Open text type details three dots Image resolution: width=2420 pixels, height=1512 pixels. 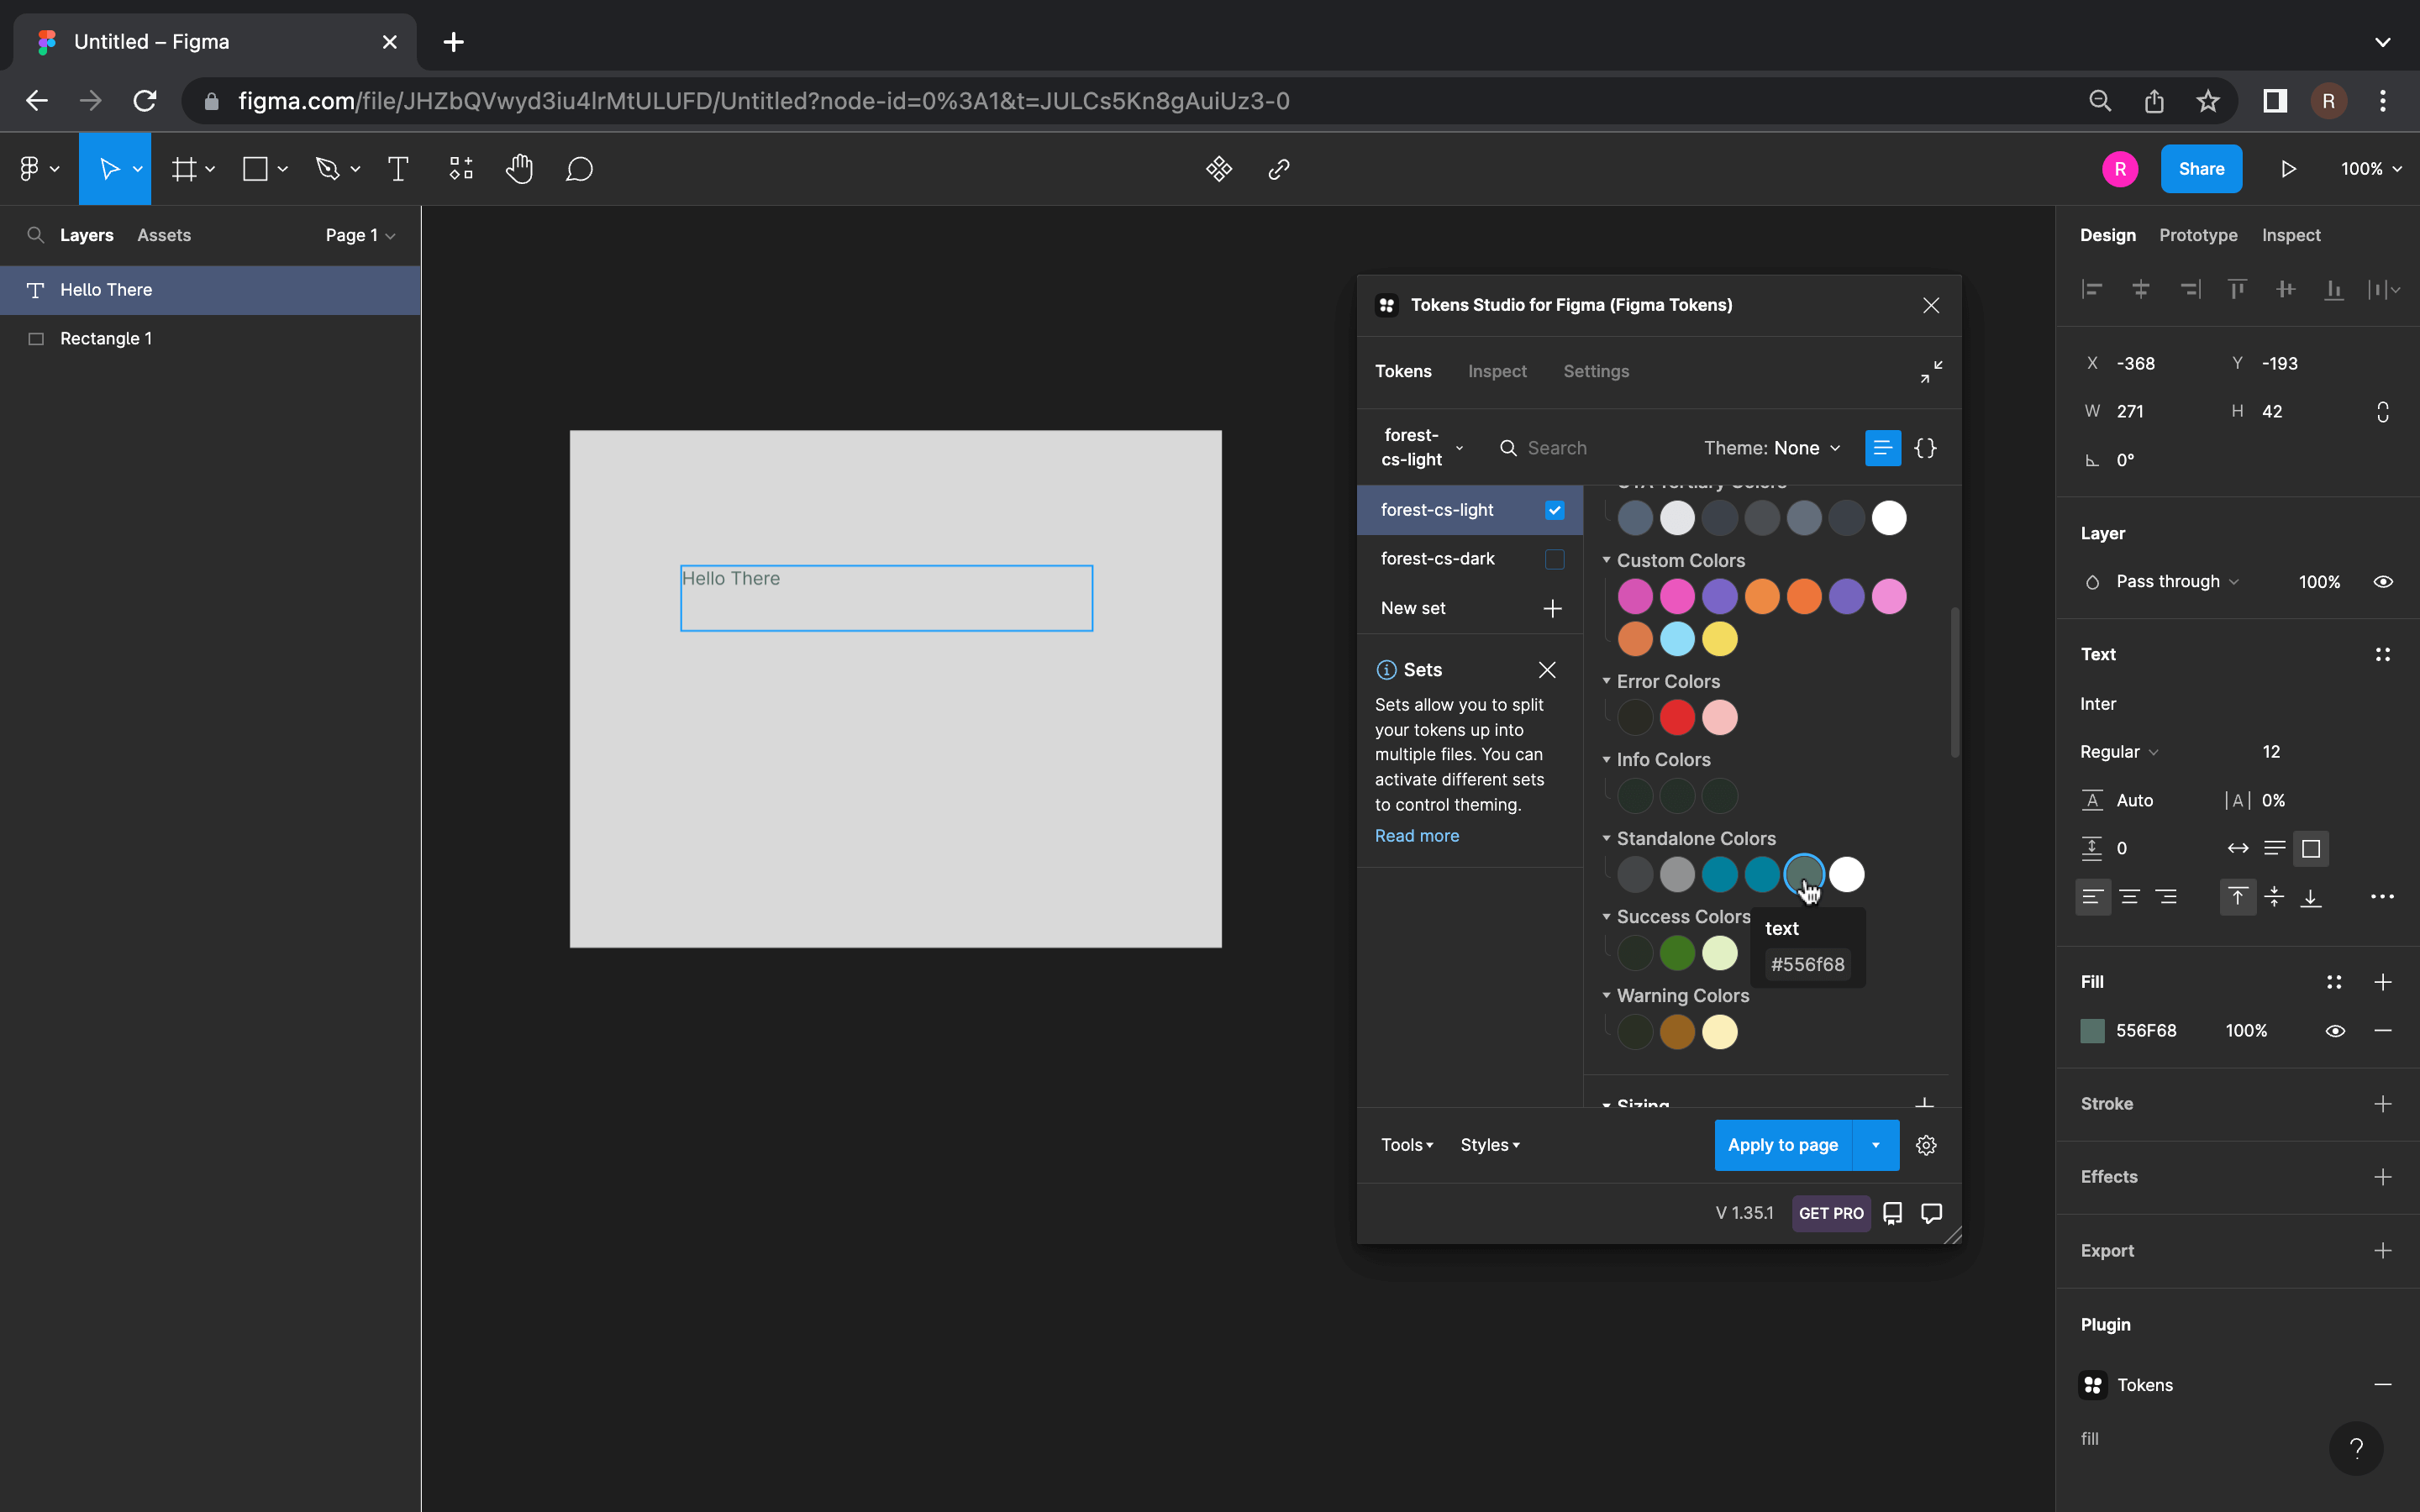point(2382,897)
